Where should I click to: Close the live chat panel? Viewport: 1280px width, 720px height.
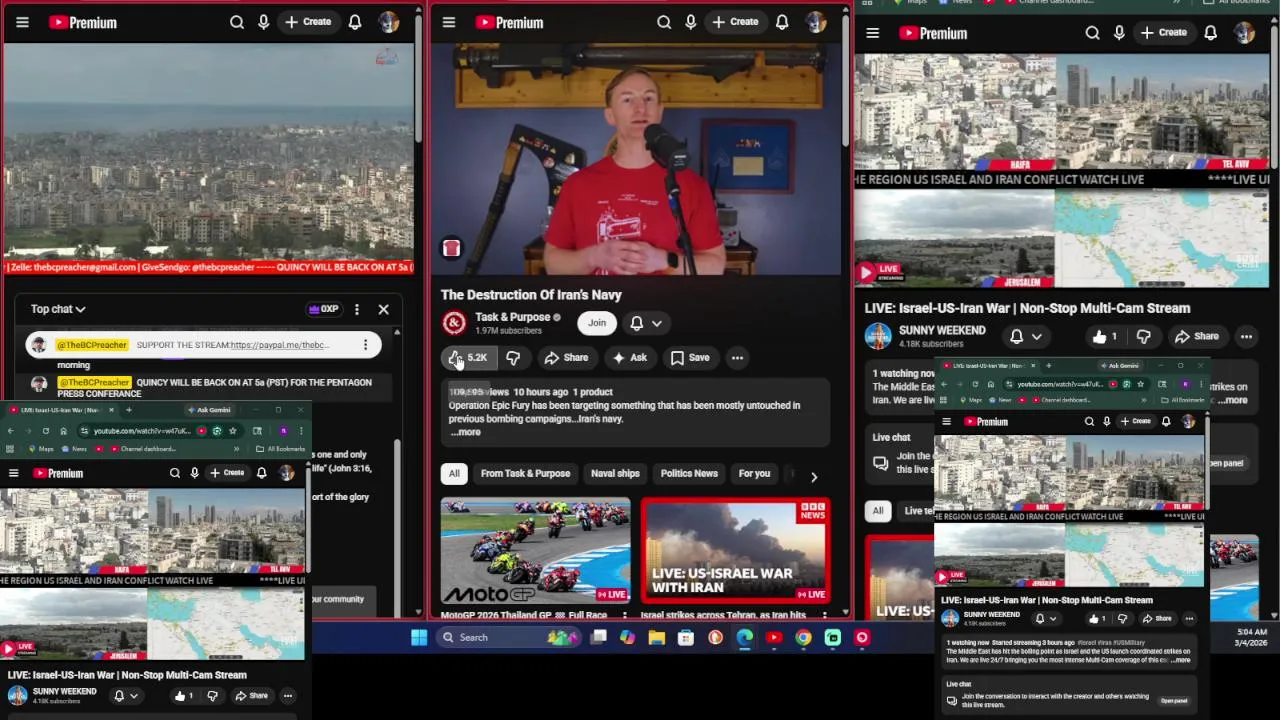[x=383, y=309]
